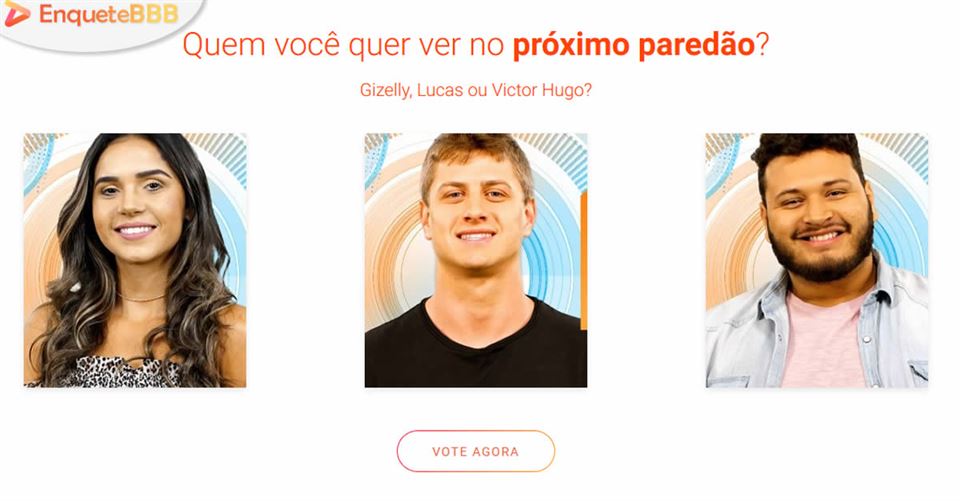Select the photo of man in denim jacket
Image resolution: width=960 pixels, height=501 pixels.
[817, 260]
